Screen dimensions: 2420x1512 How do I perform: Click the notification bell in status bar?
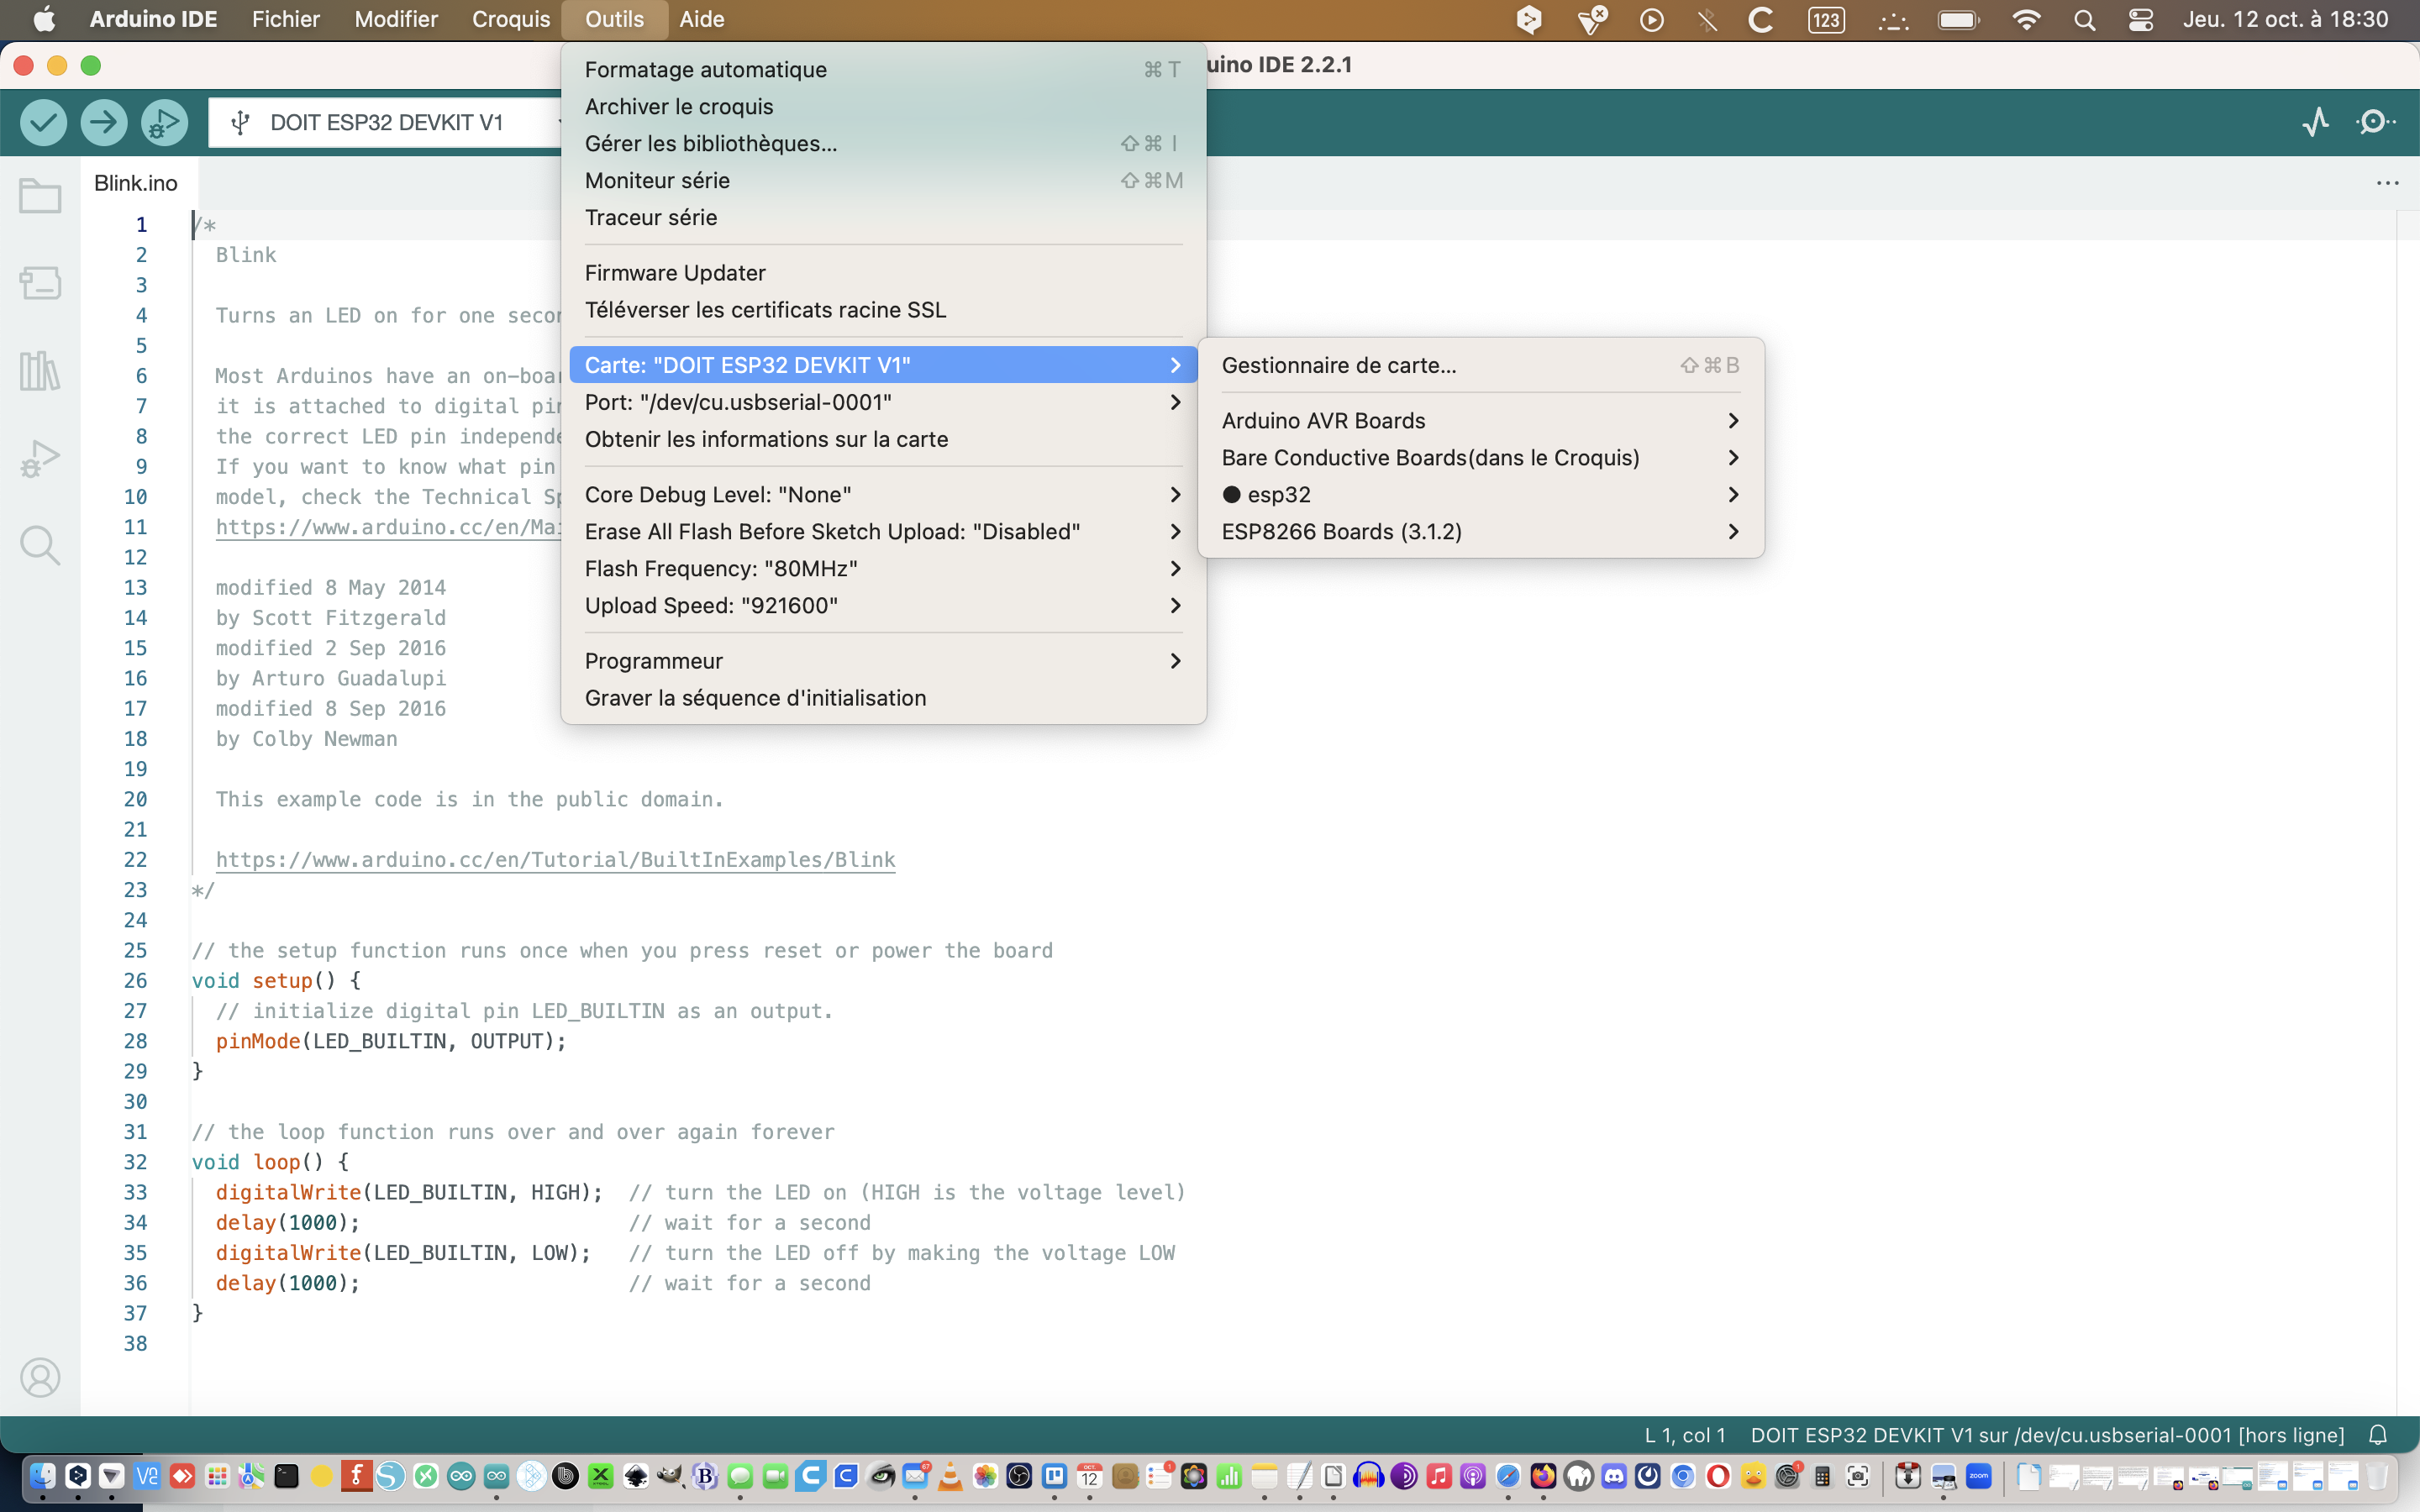point(2378,1435)
